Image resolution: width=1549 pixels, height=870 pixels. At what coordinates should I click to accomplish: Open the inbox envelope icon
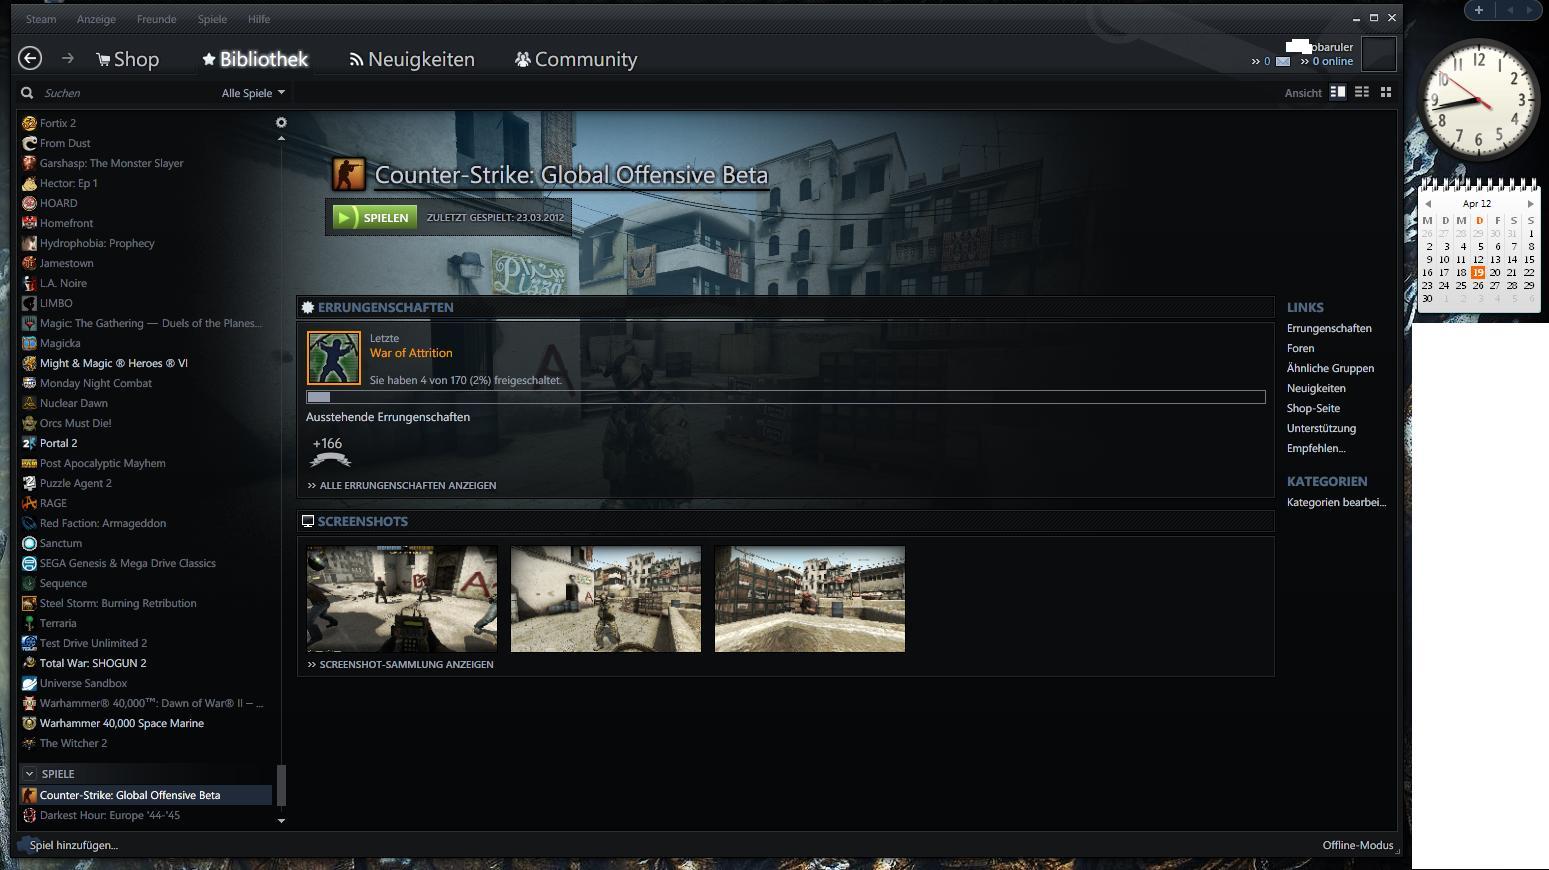tap(1283, 62)
